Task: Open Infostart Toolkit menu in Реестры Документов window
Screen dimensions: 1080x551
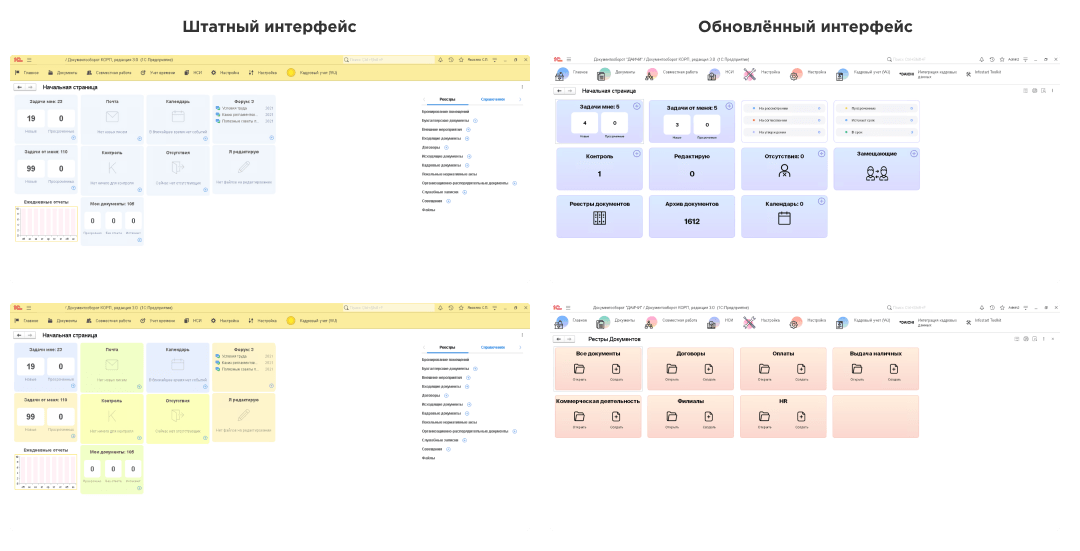Action: coord(984,321)
